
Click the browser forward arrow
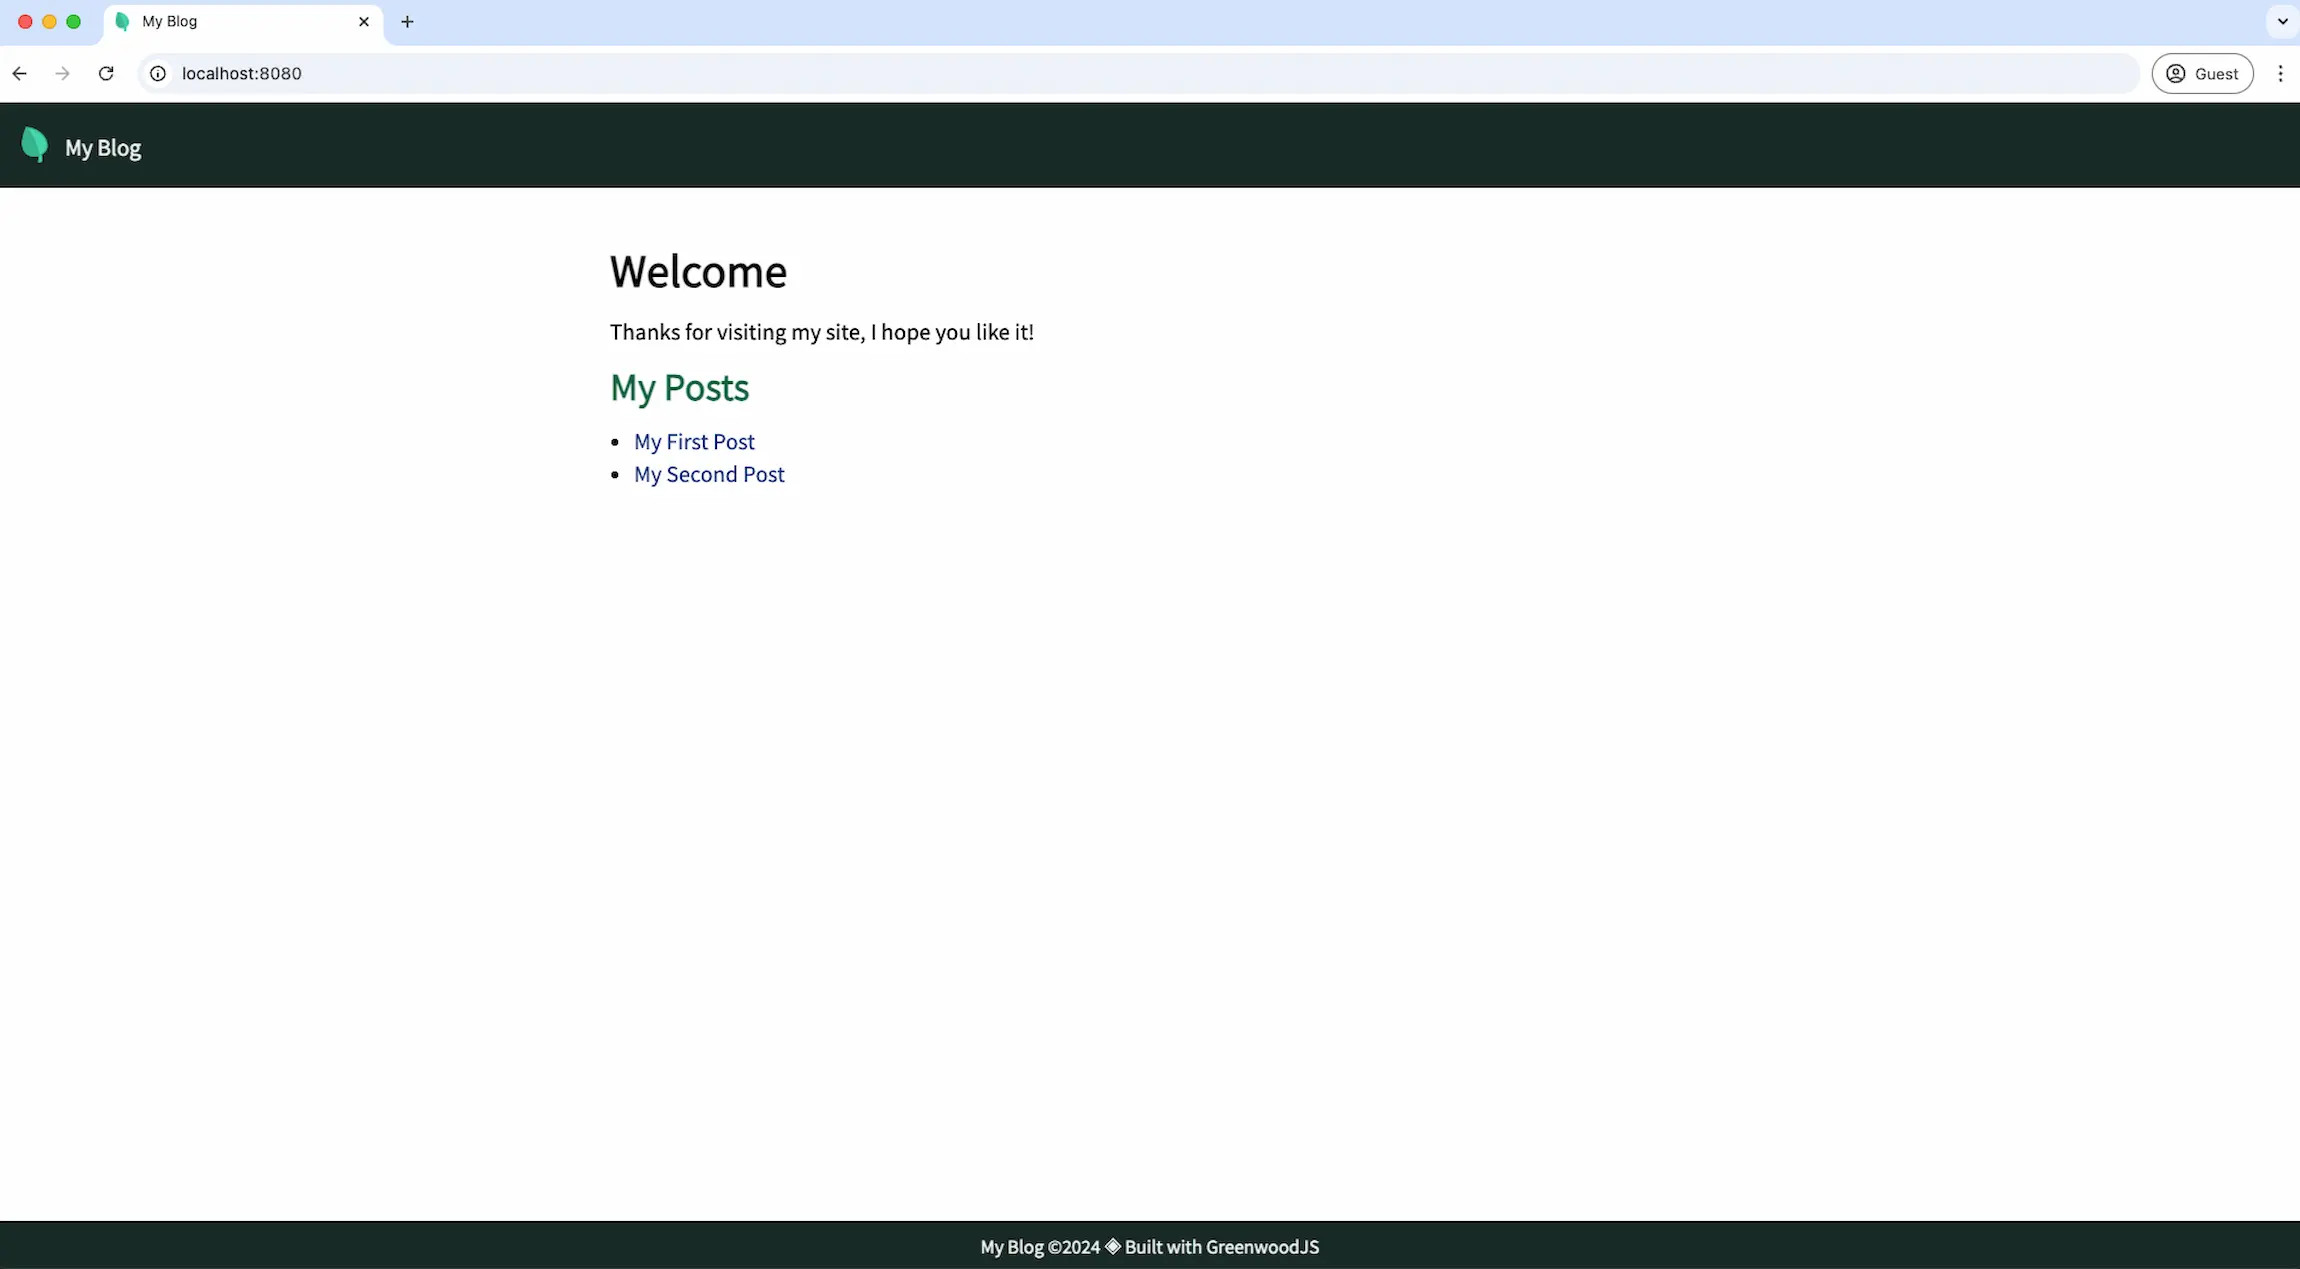click(x=62, y=73)
